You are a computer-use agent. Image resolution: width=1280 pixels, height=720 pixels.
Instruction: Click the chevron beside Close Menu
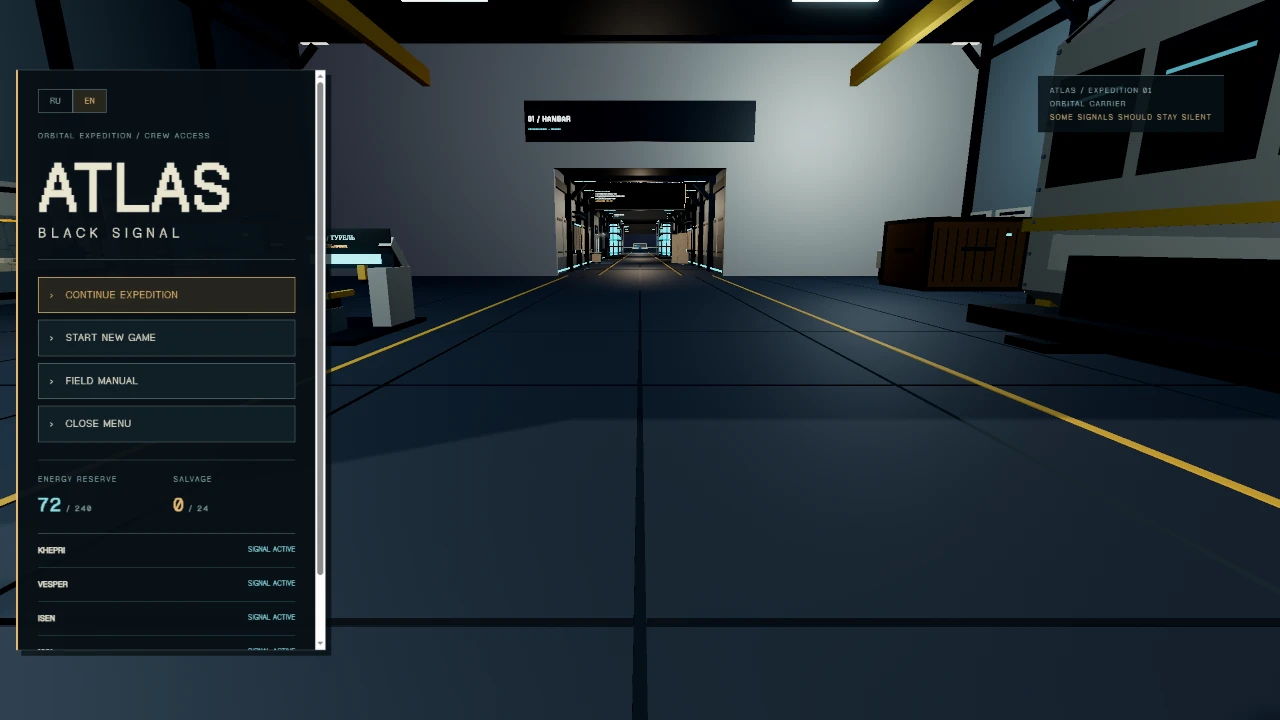[51, 424]
